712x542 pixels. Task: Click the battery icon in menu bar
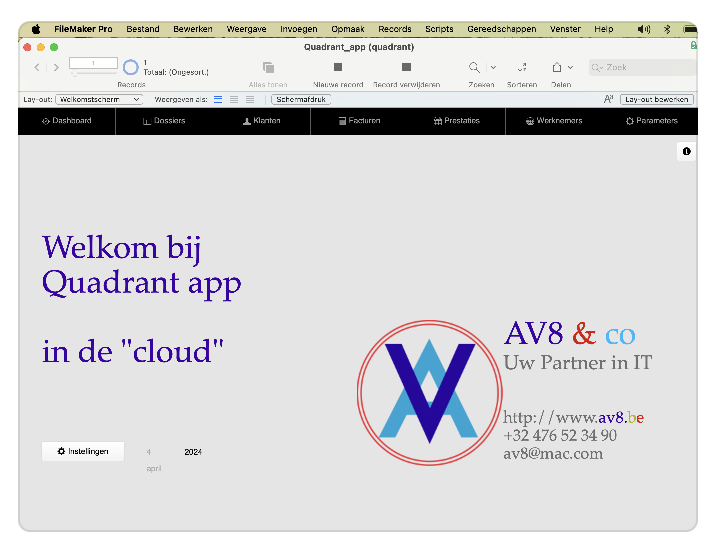(x=690, y=29)
